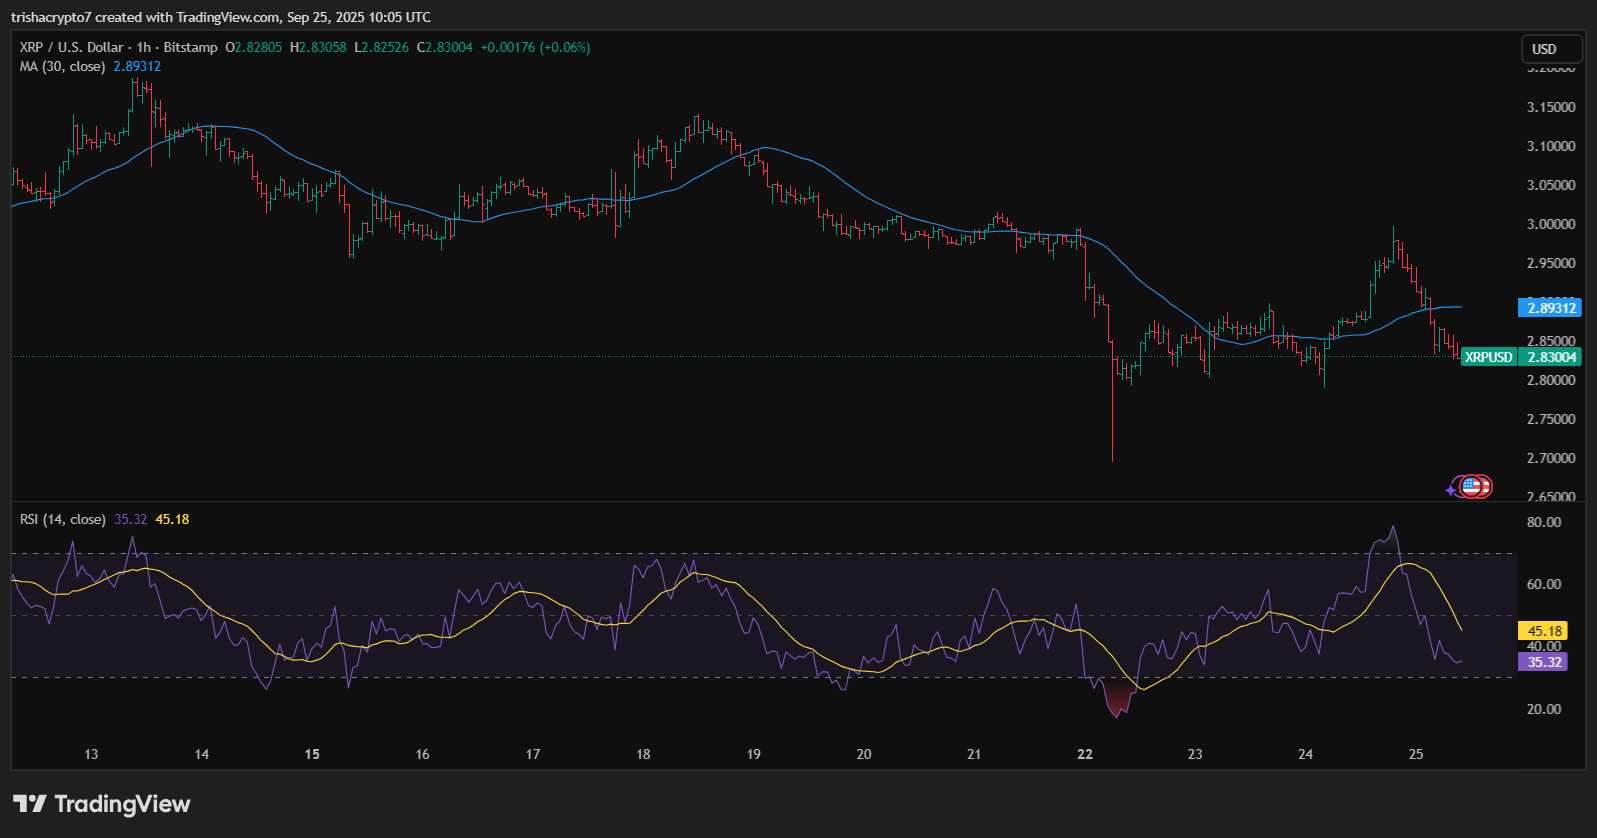Click the purple RSI 35.32 axis label
Image resolution: width=1597 pixels, height=838 pixels.
pyautogui.click(x=1544, y=662)
